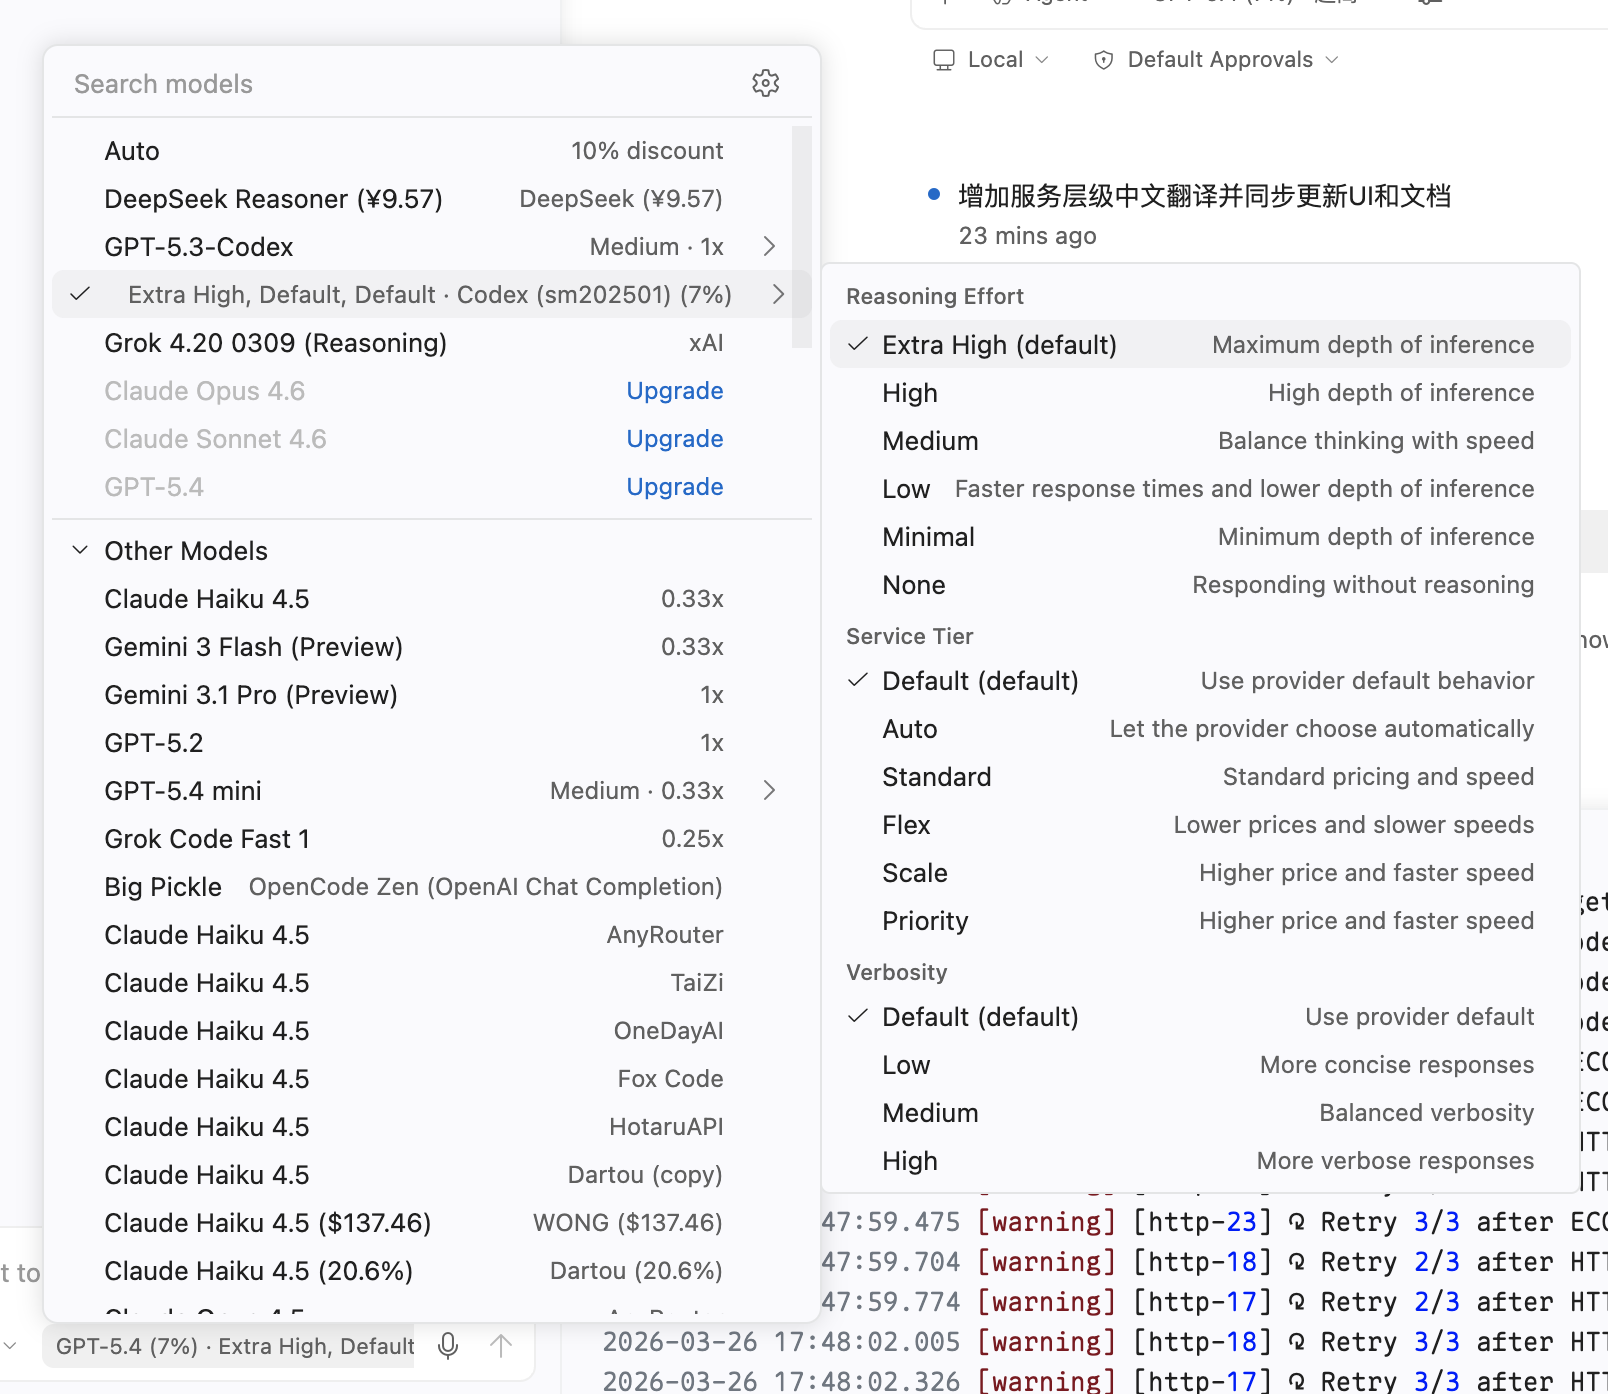Set service tier to Flex
The image size is (1608, 1394).
1200,824
